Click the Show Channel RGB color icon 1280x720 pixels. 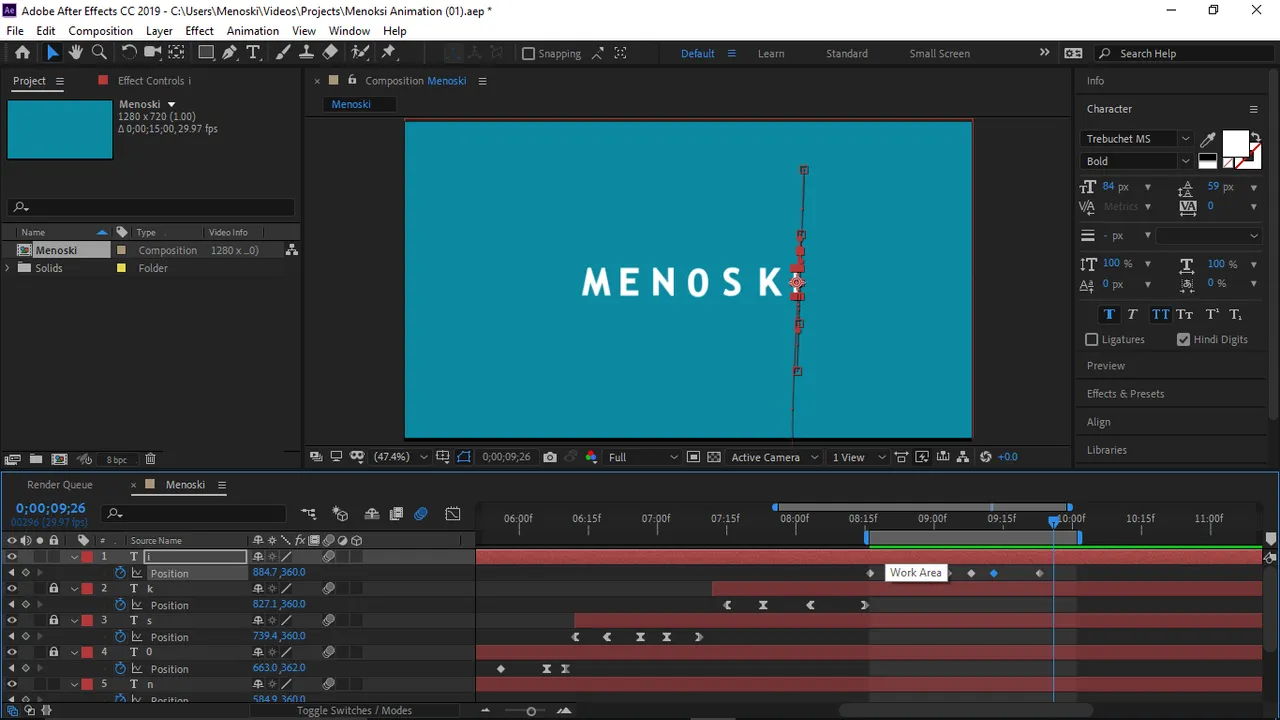(591, 457)
